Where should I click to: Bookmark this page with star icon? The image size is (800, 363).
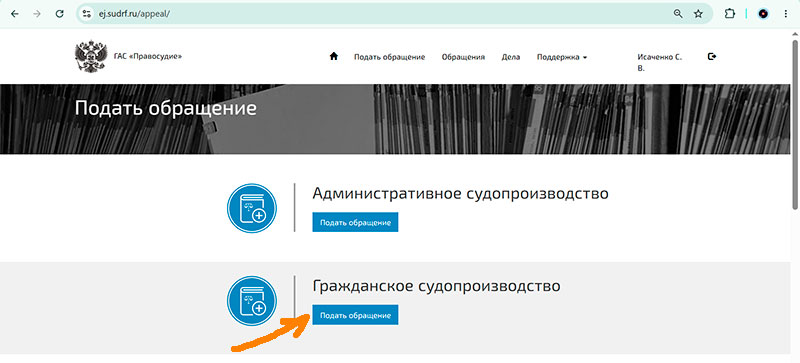698,14
